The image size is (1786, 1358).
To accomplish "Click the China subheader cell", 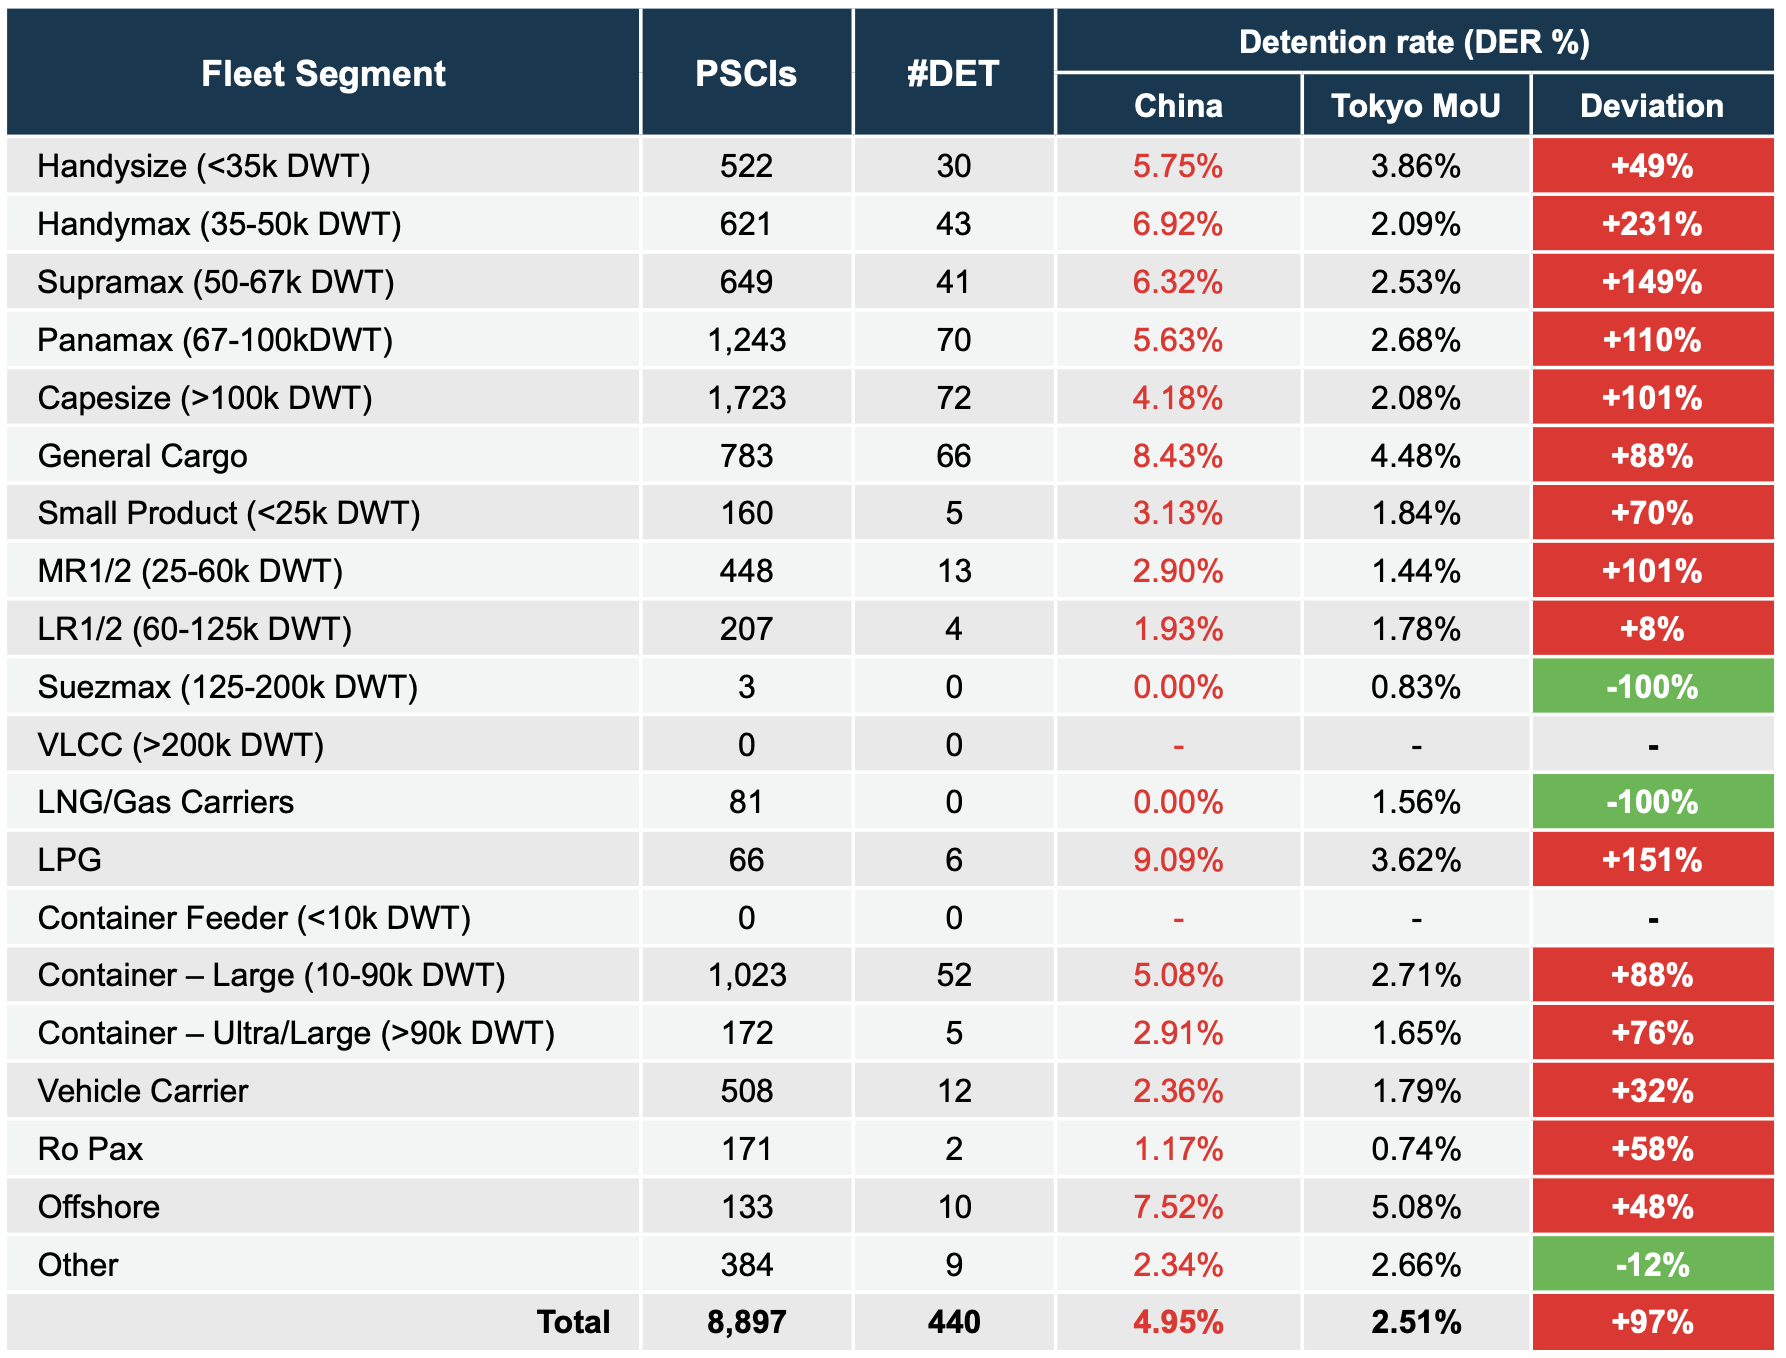I will [1177, 106].
